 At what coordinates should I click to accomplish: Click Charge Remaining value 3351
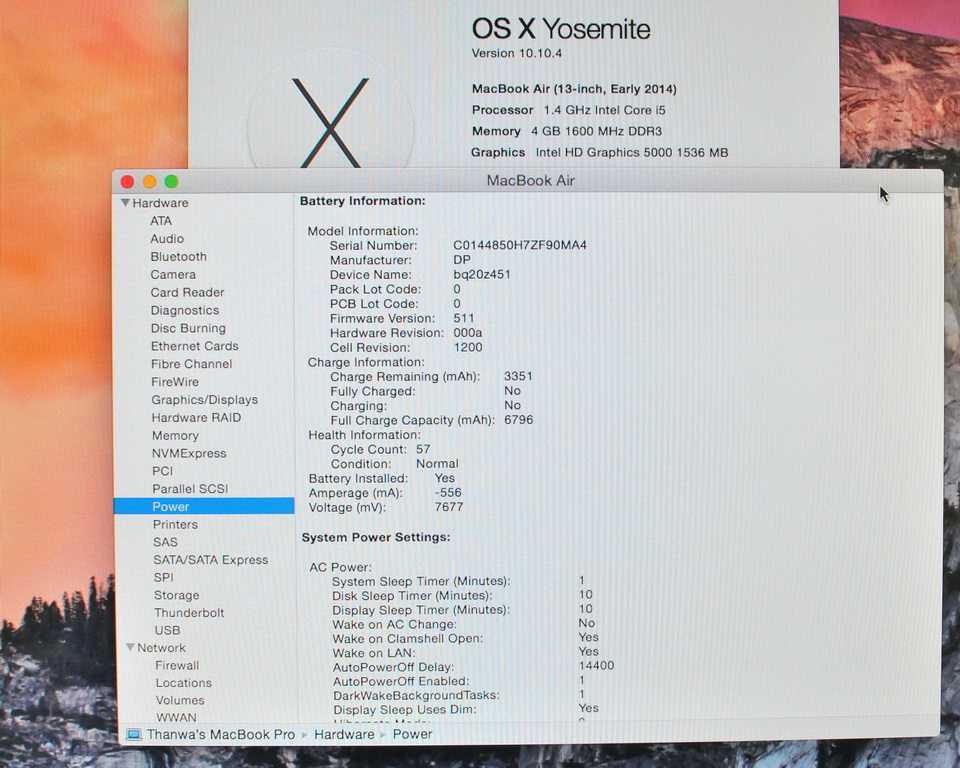pos(518,376)
